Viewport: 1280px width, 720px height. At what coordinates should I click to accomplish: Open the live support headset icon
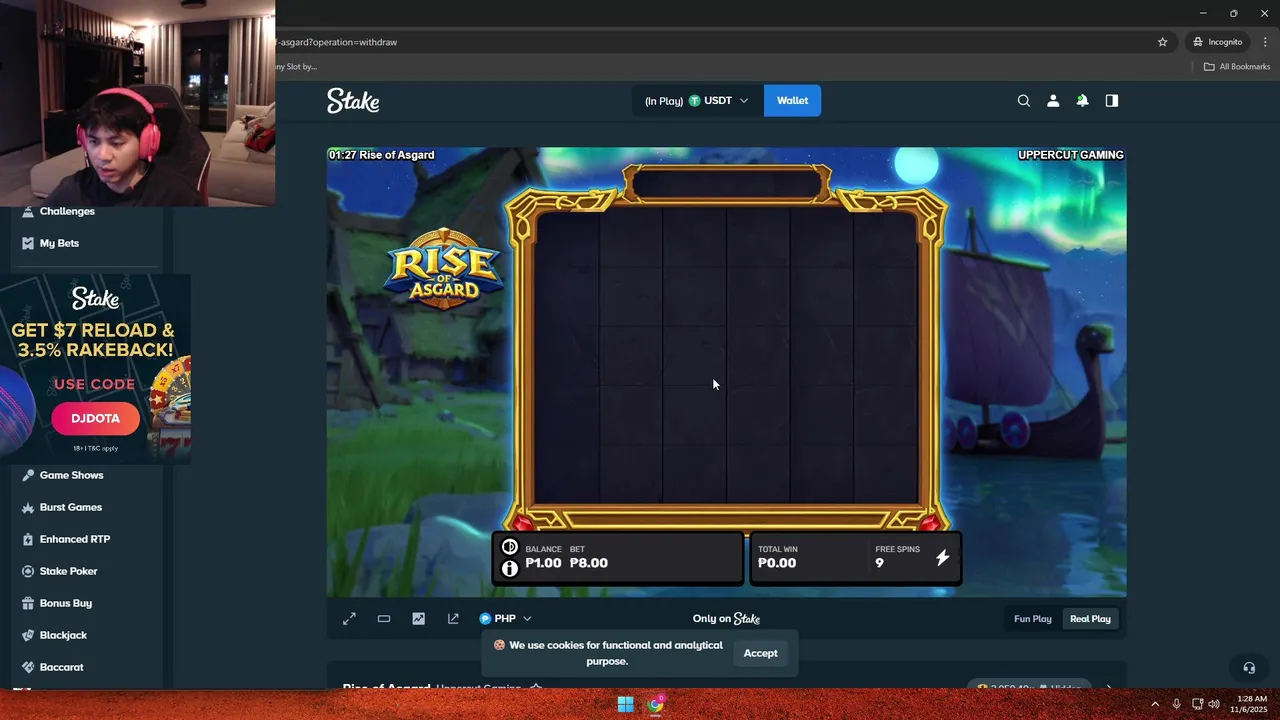tap(1249, 668)
